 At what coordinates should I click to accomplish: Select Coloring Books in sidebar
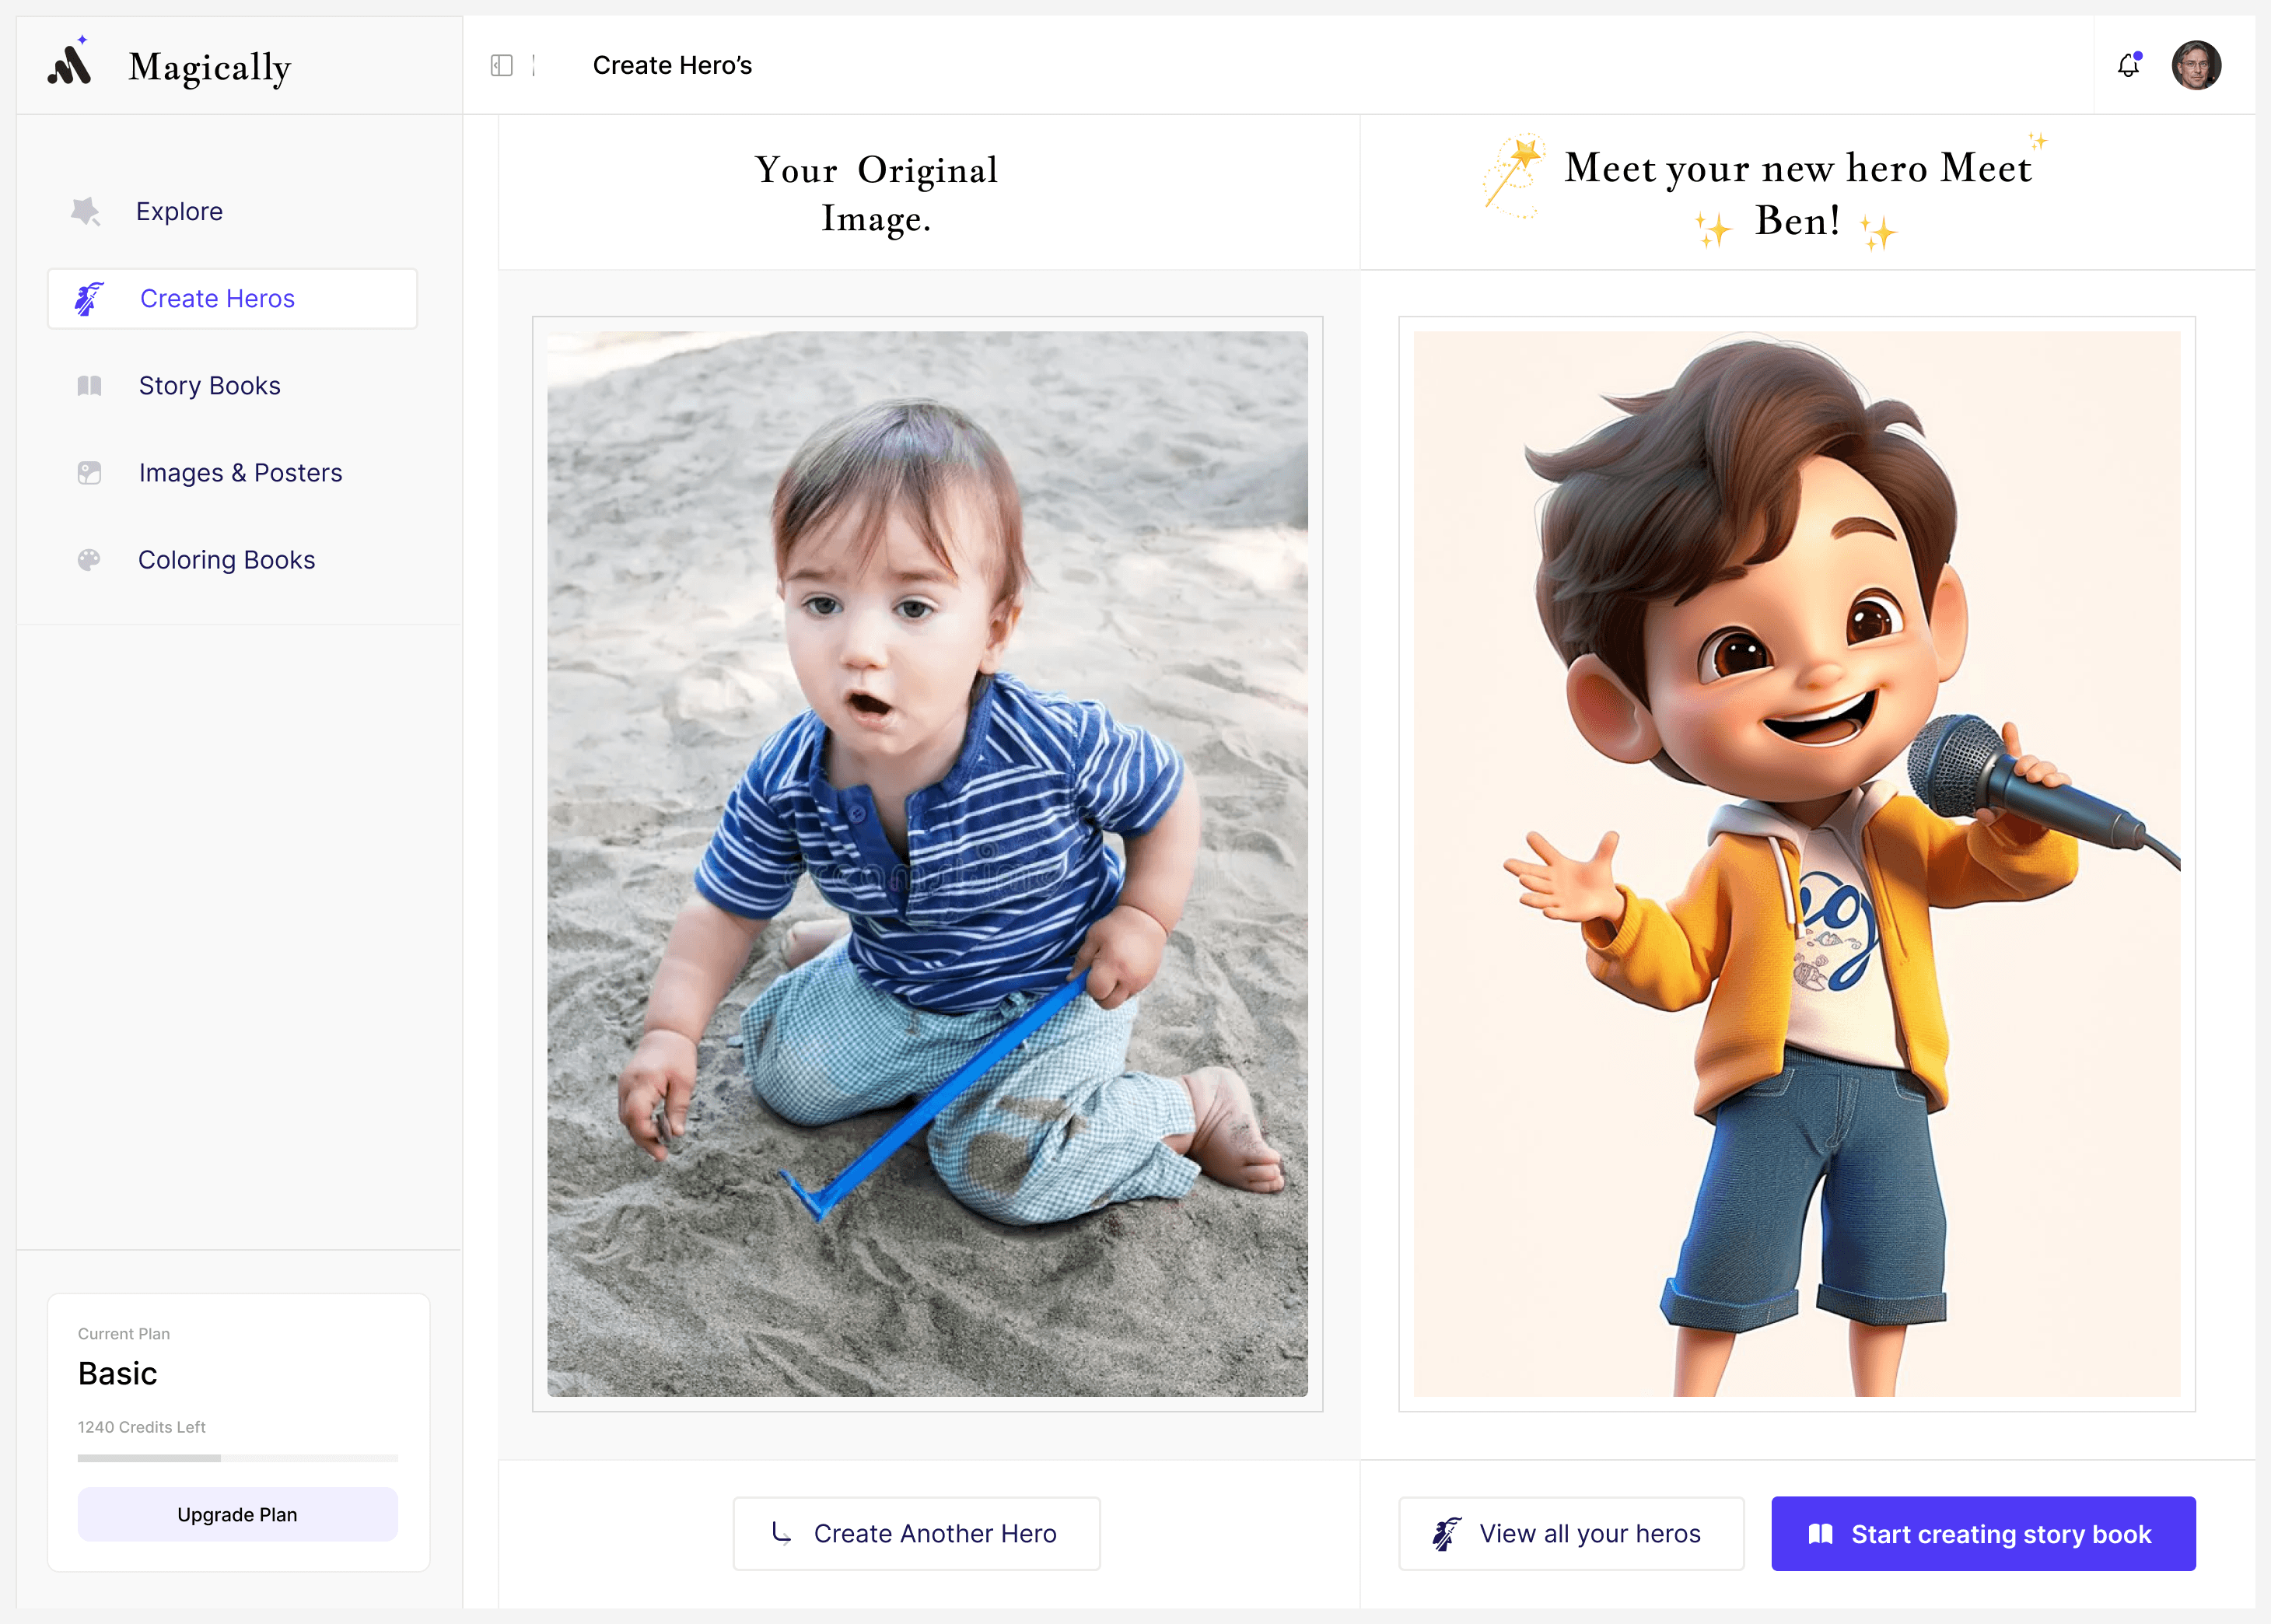pos(227,560)
